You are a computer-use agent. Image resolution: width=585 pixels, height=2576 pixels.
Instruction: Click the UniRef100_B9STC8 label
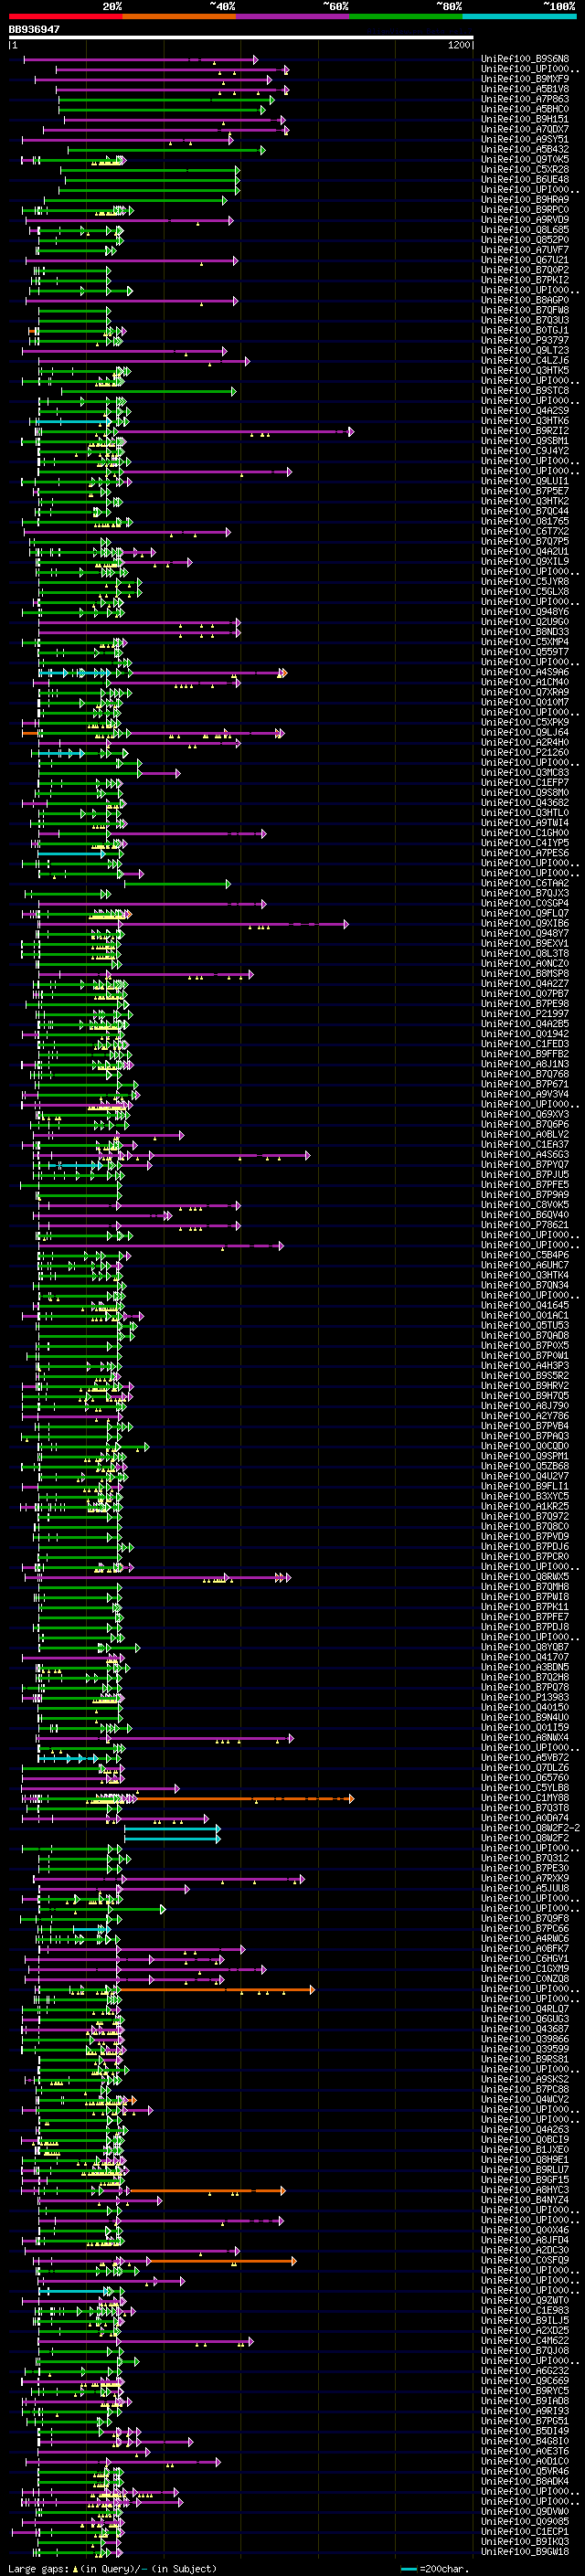click(x=525, y=391)
